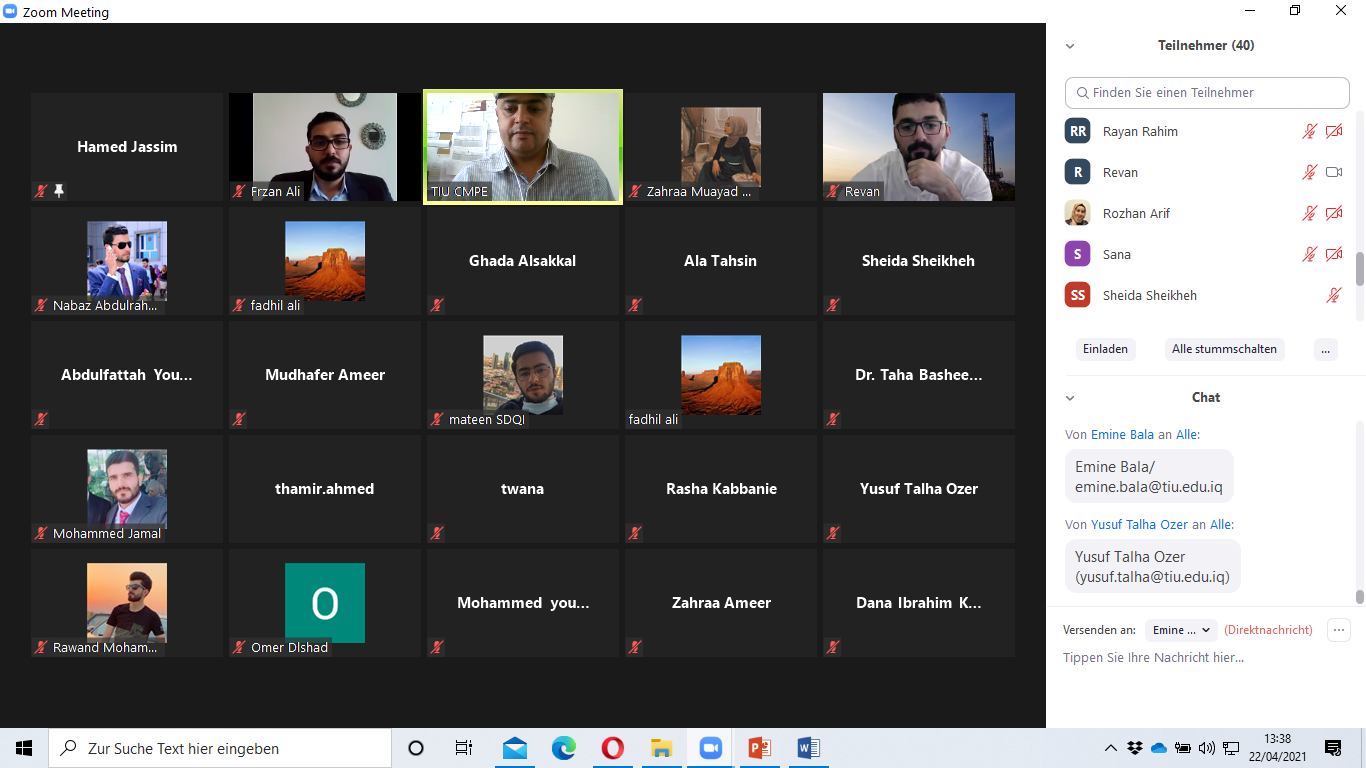Click the Zoom icon in taskbar
Screen dimensions: 1366x768
(x=711, y=748)
